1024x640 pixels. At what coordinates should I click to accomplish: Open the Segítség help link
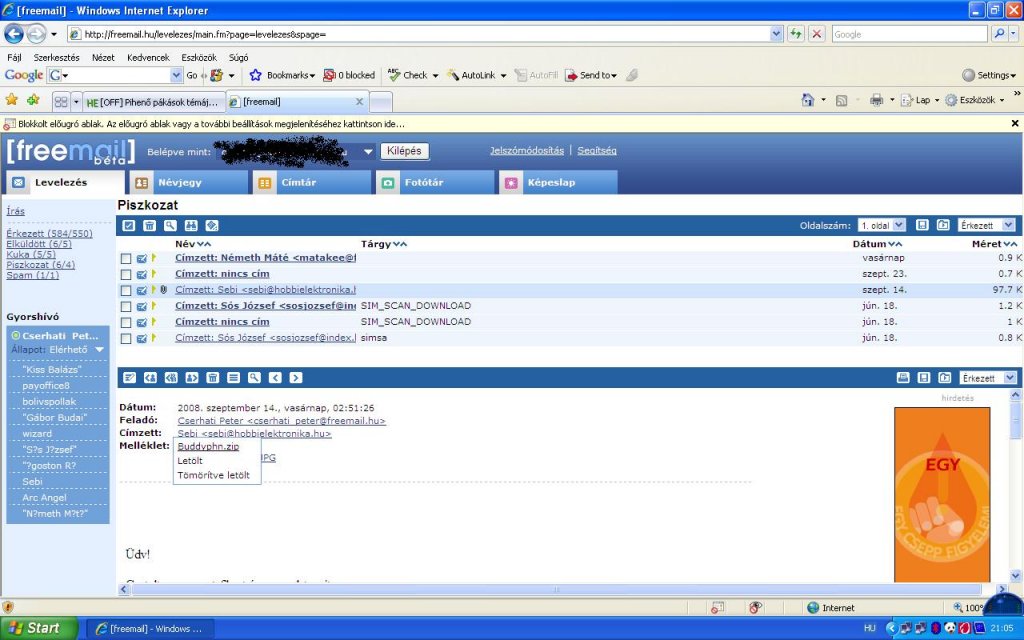[597, 150]
